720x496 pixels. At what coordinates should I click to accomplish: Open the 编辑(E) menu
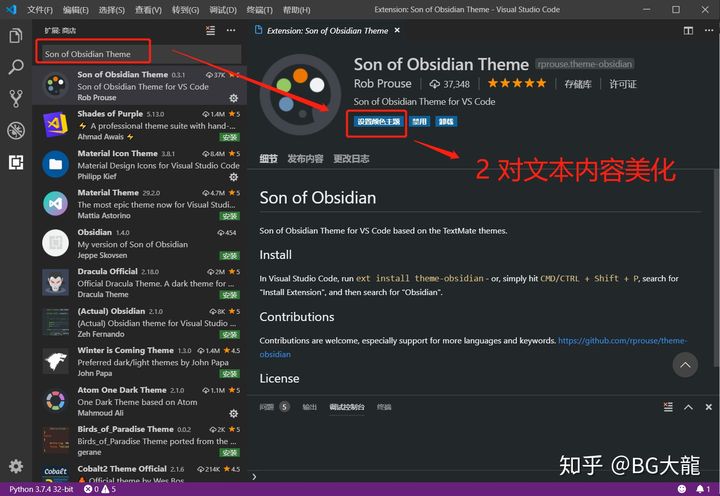click(x=76, y=10)
